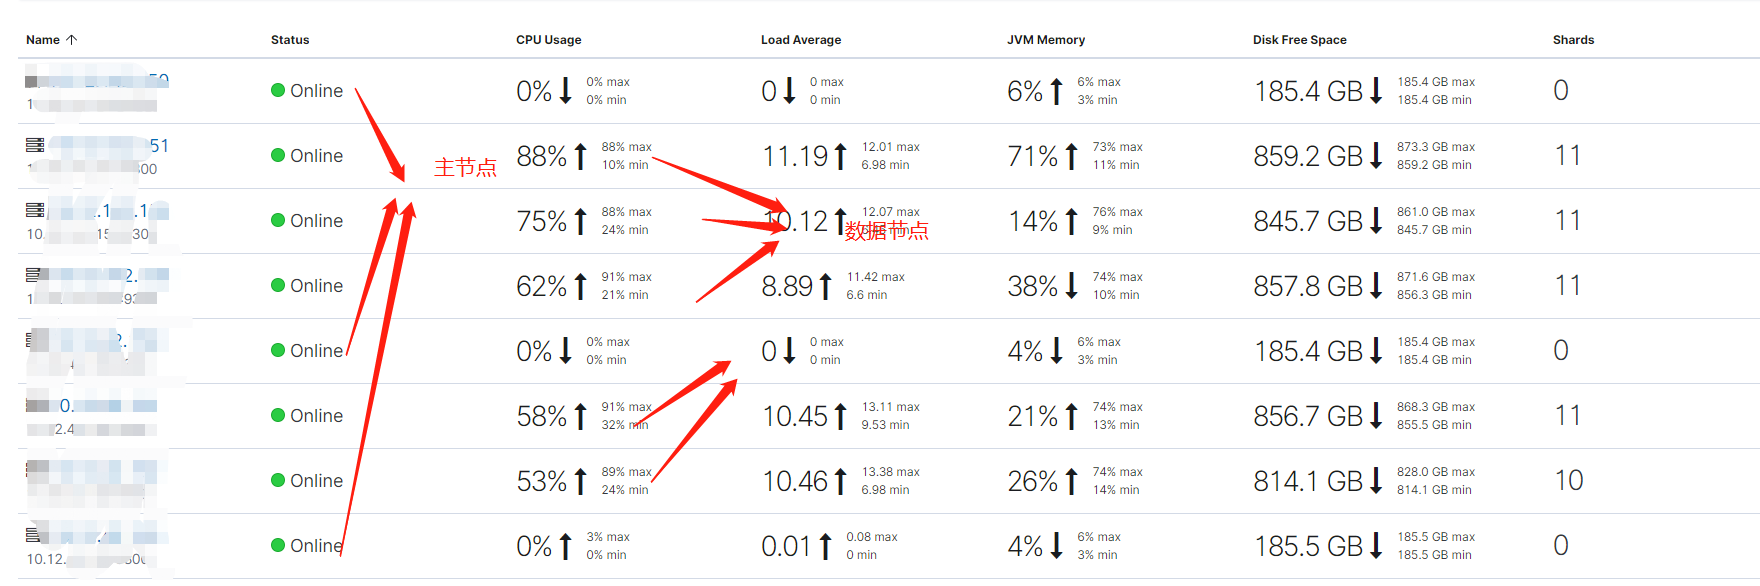Sort the table by JVM Memory
The image size is (1760, 586).
(1046, 40)
